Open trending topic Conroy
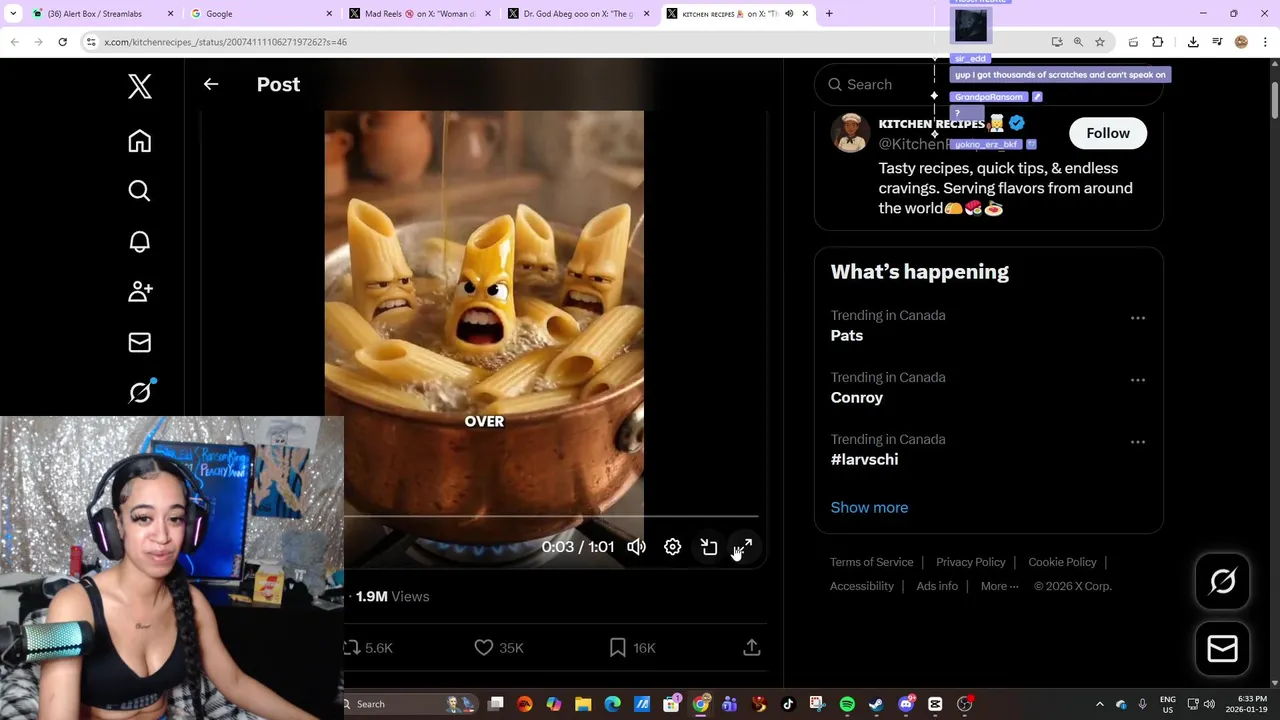This screenshot has height=720, width=1280. tap(857, 398)
